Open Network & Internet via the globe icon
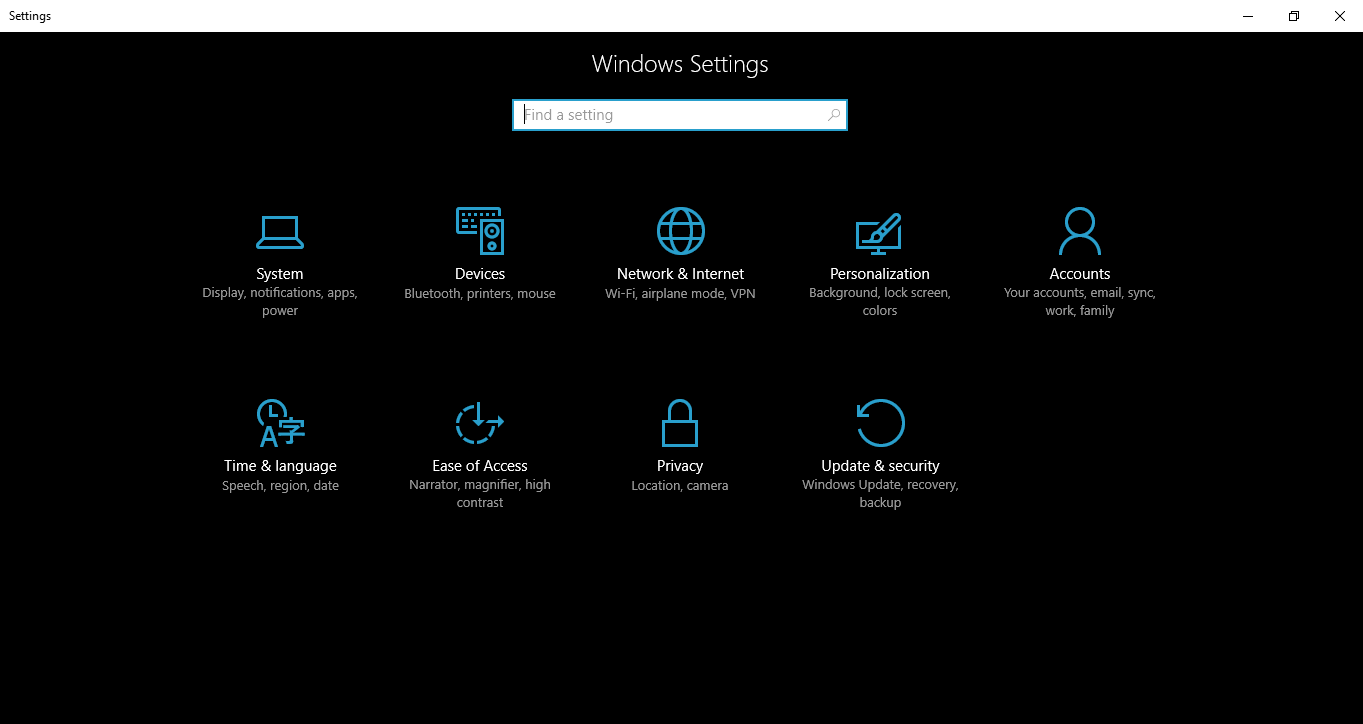 click(681, 231)
